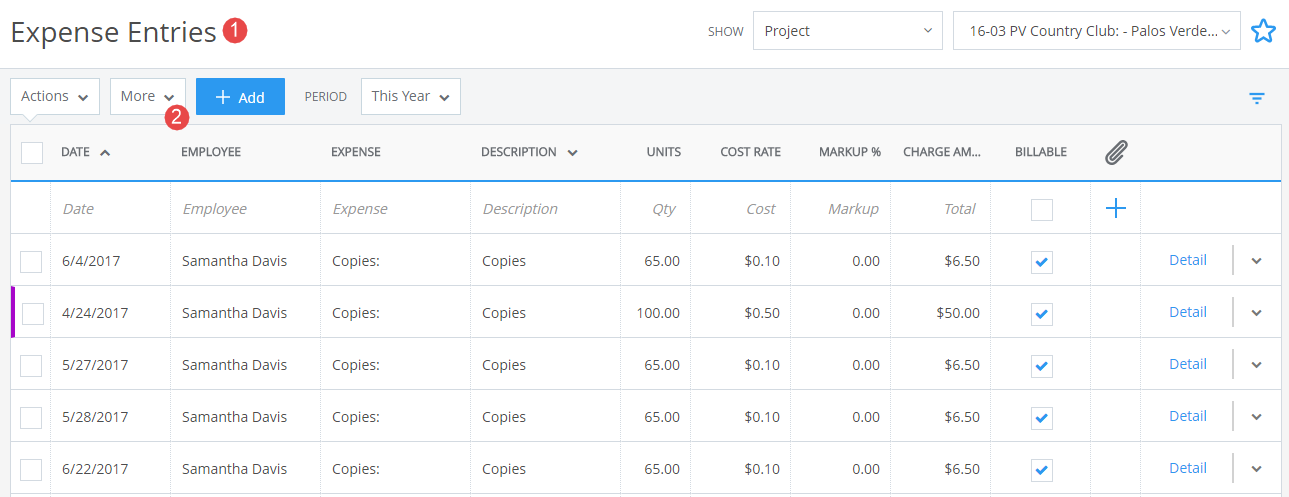The image size is (1289, 497).
Task: Open Detail link for 6/4/2017 entry
Action: [x=1188, y=260]
